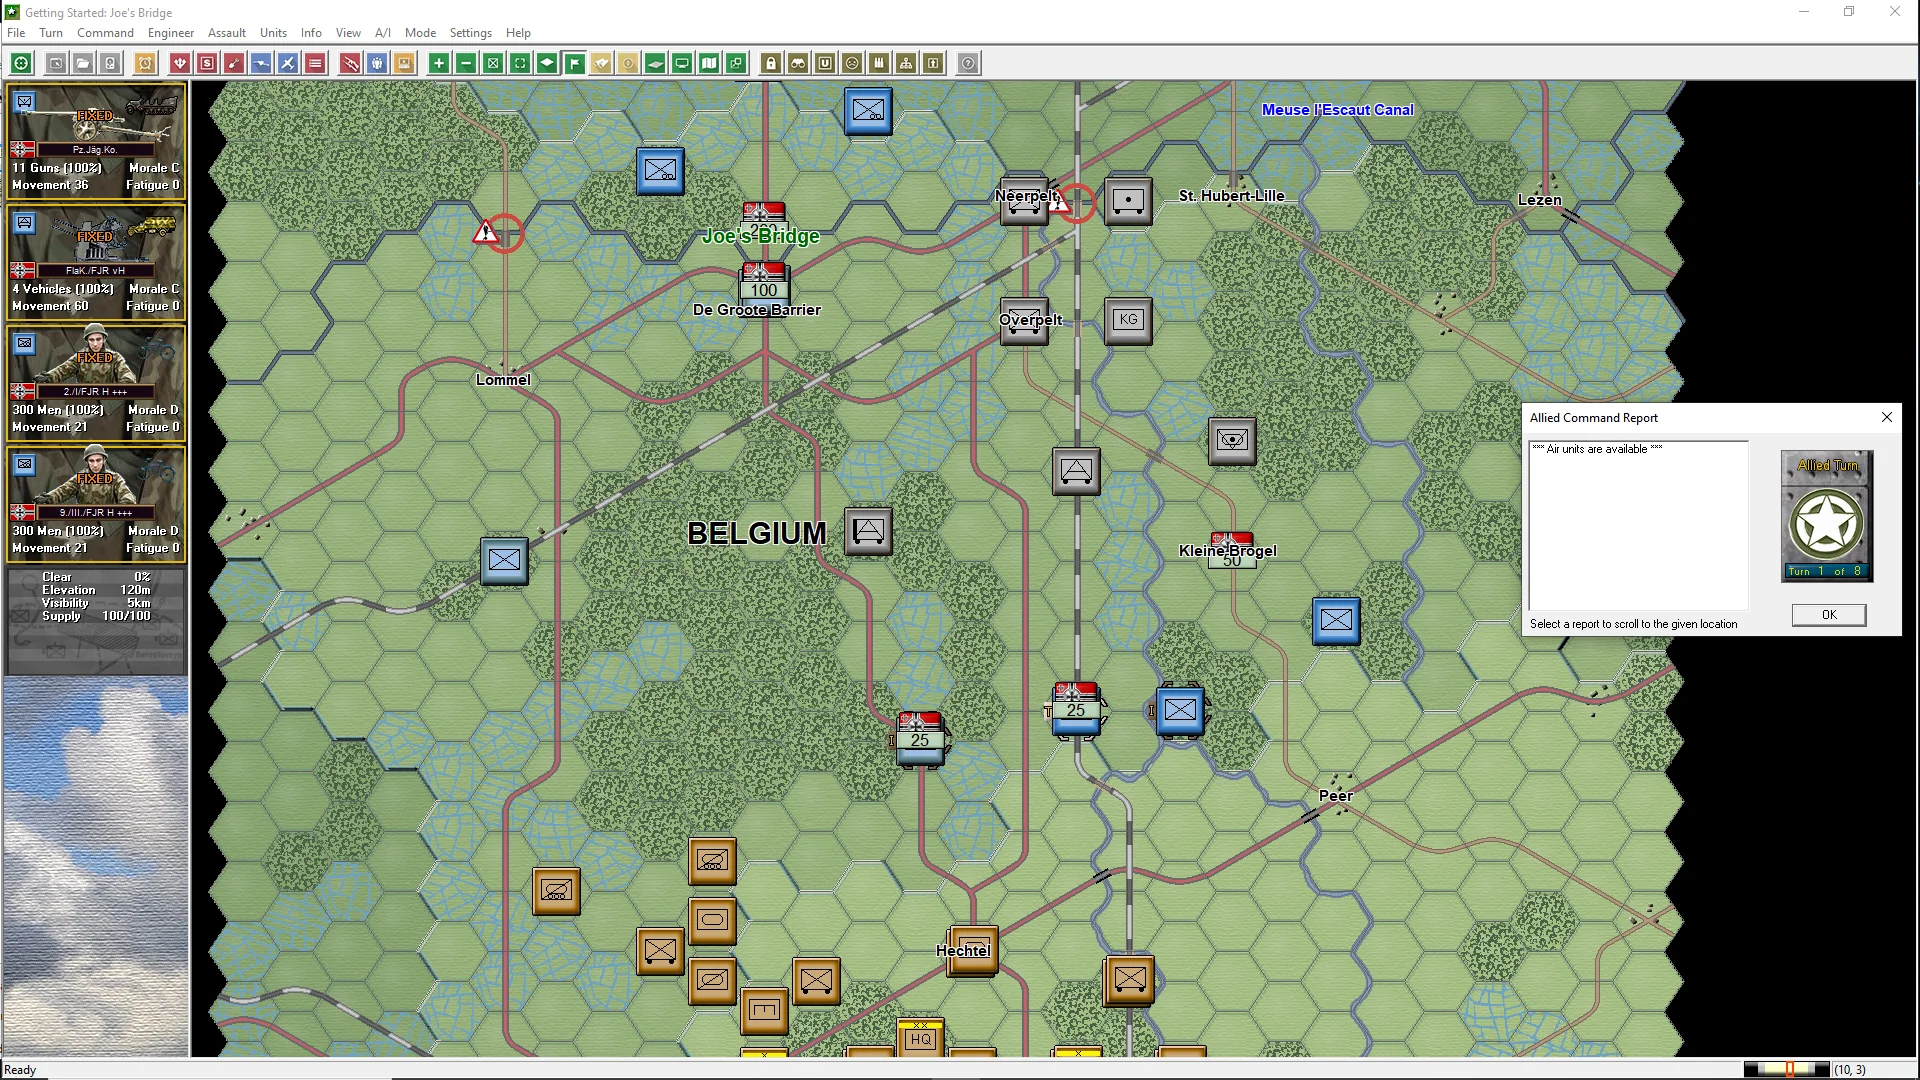The width and height of the screenshot is (1920, 1080).
Task: Click the gray question mark help icon
Action: pos(968,64)
